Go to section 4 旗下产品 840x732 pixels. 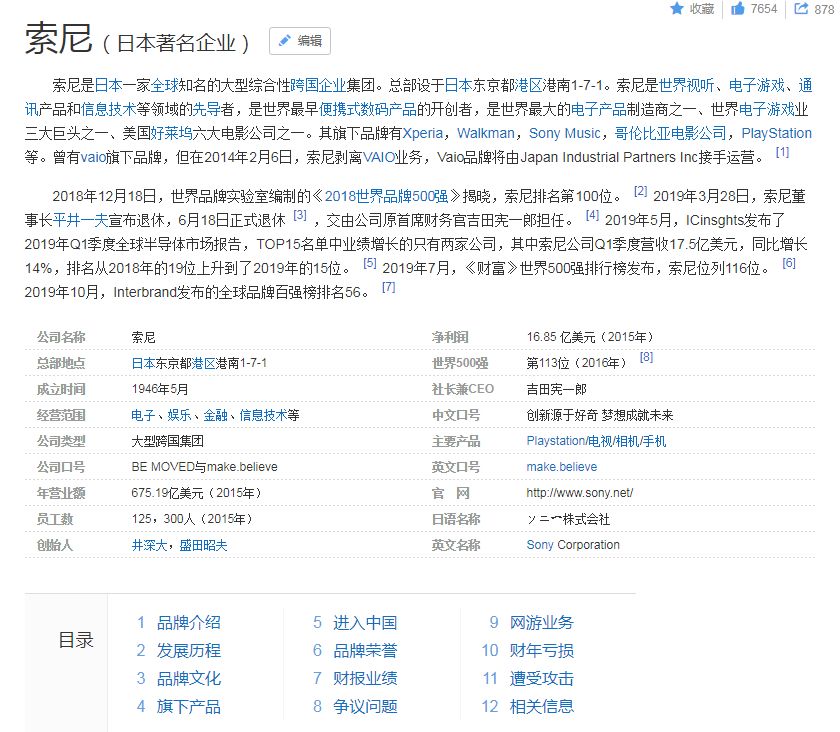(x=188, y=706)
